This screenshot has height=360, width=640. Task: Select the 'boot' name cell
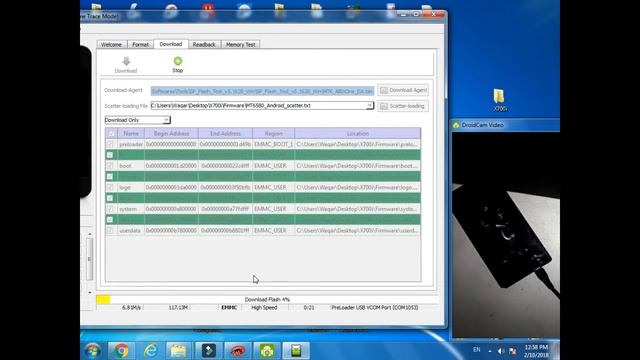click(131, 166)
